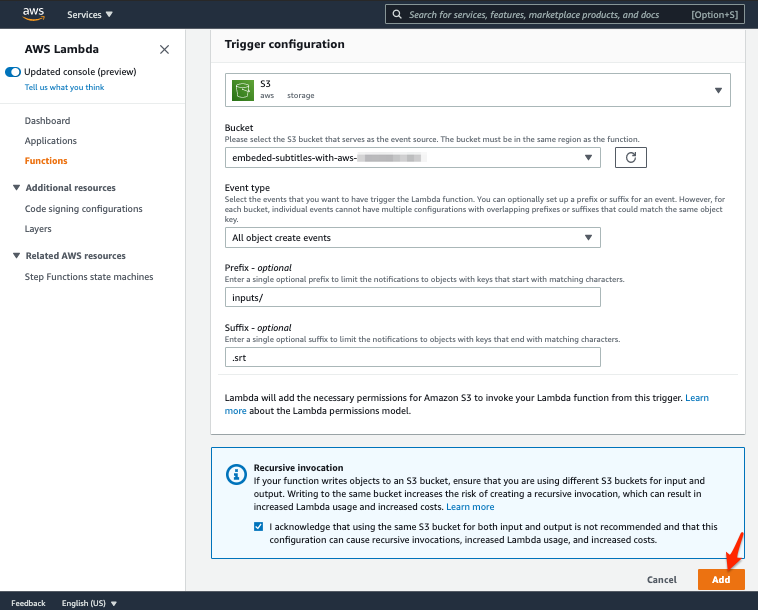Select Functions in sidebar
This screenshot has width=758, height=610.
pos(46,161)
